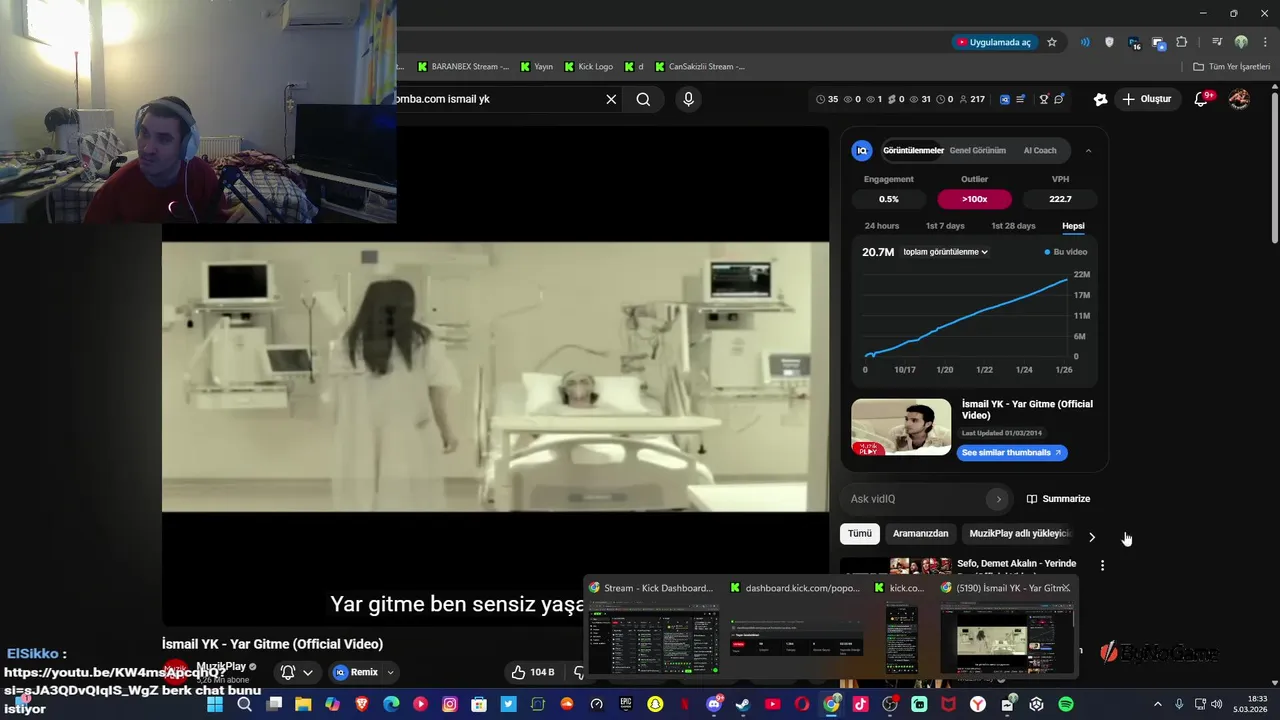Open the YouTube account avatar menu
The width and height of the screenshot is (1280, 720).
pos(1239,99)
